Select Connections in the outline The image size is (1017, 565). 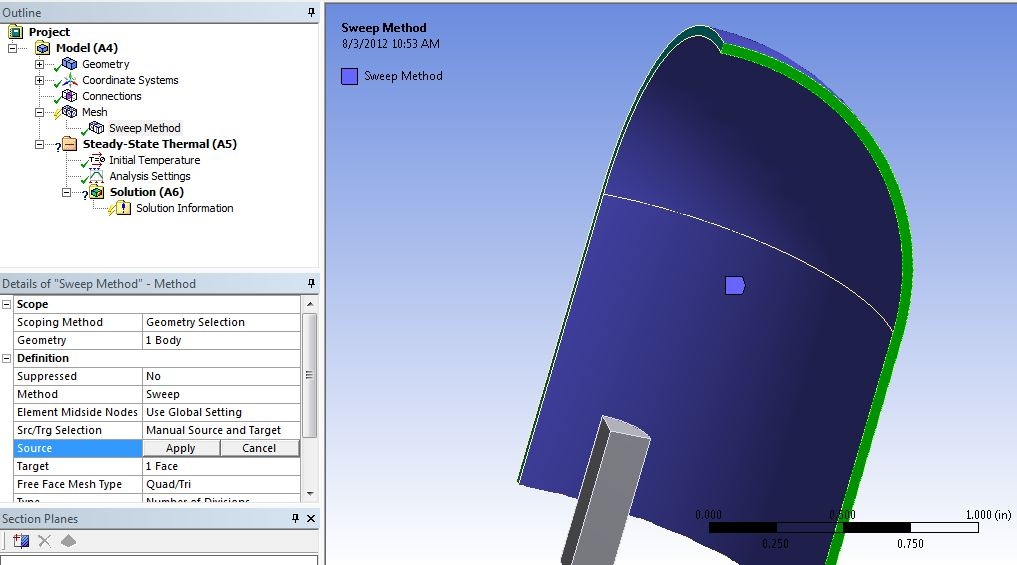click(112, 96)
